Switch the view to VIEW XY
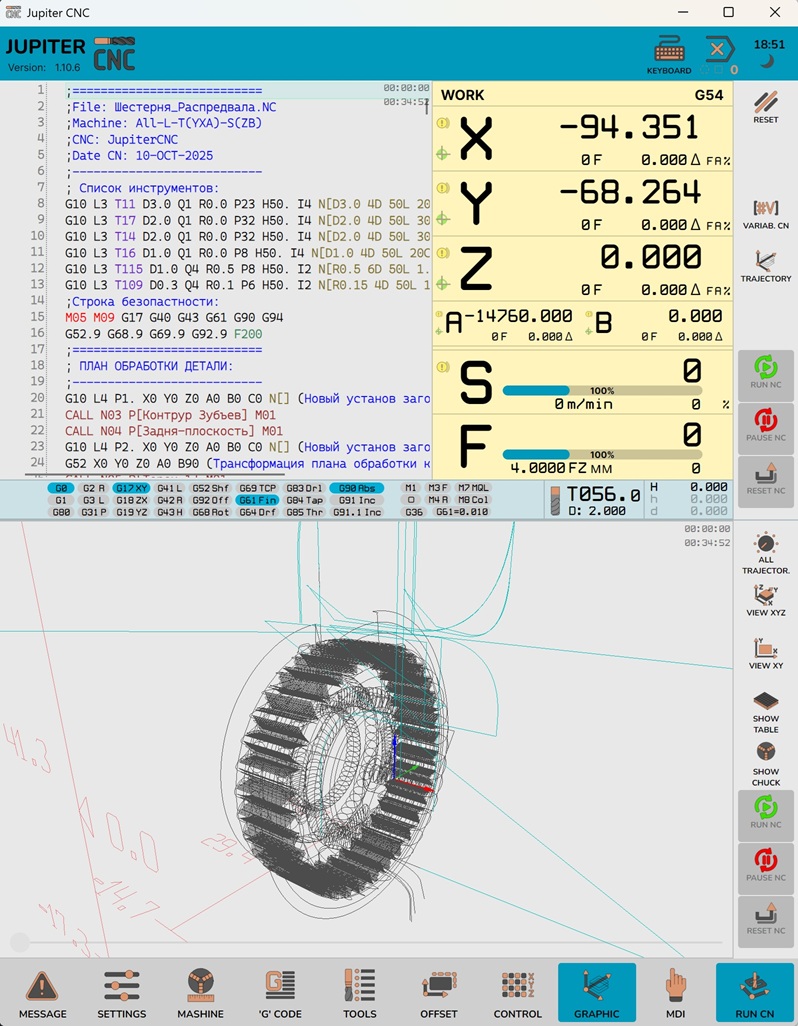 (766, 652)
